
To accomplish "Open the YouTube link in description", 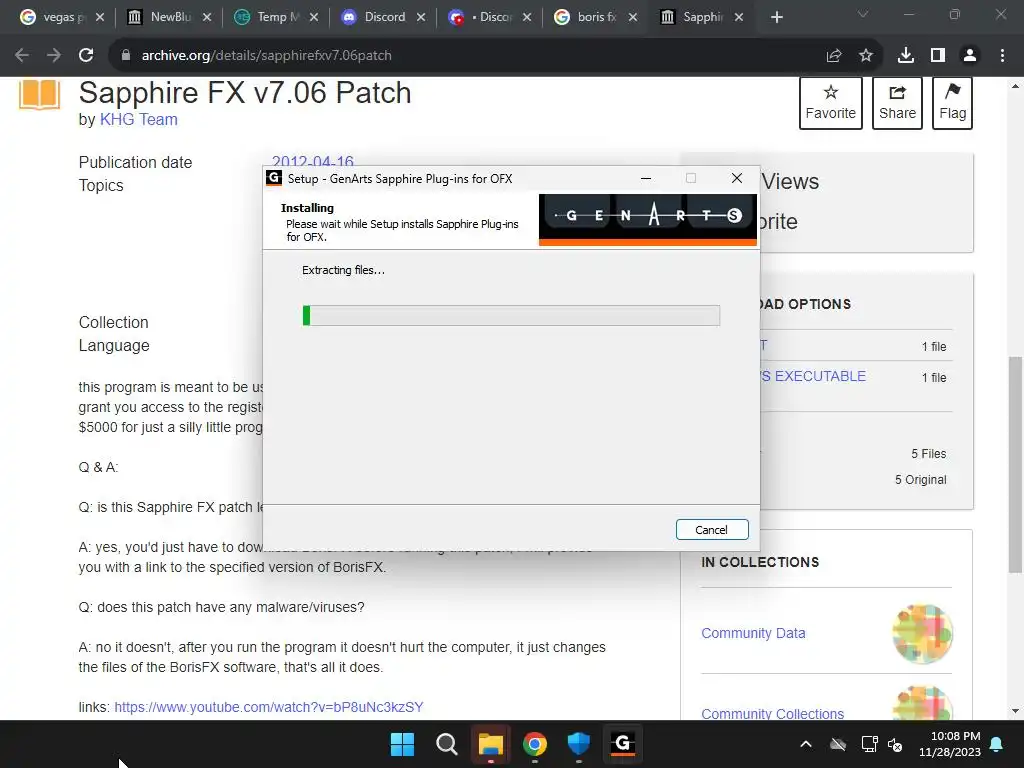I will click(269, 707).
